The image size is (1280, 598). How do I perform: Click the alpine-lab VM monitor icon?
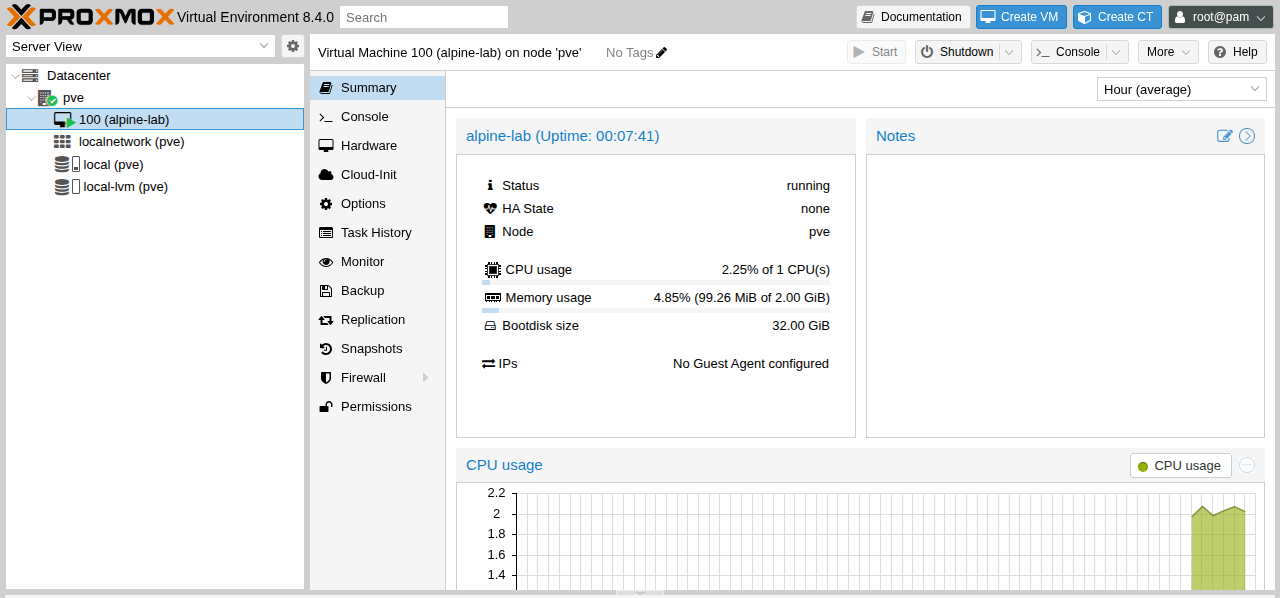point(64,119)
